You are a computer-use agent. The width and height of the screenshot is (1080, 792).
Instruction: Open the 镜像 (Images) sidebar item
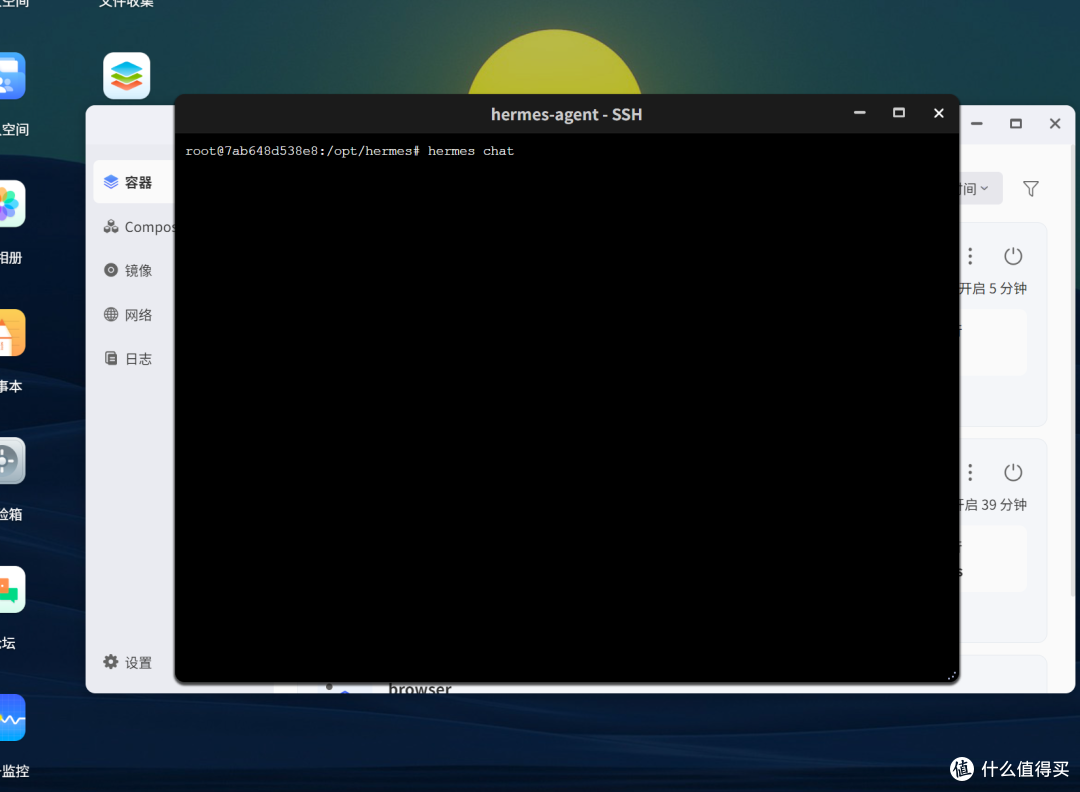point(127,271)
